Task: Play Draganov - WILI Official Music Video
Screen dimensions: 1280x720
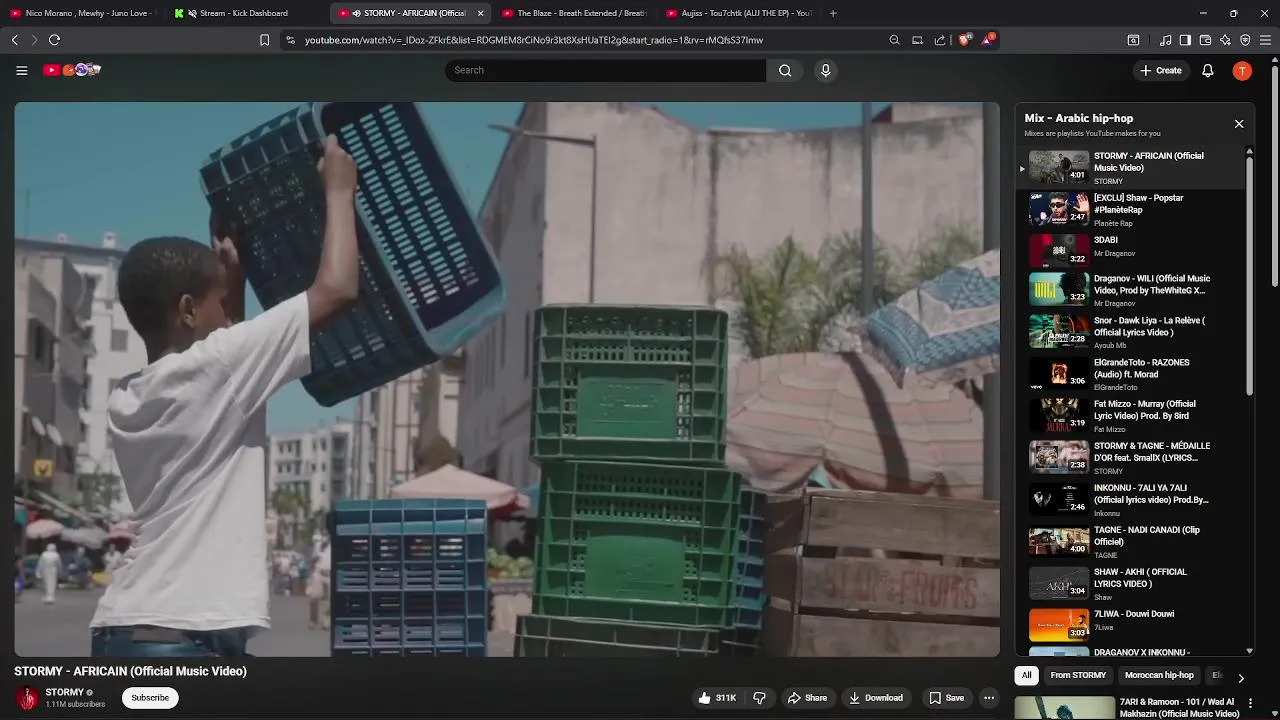Action: click(x=1132, y=289)
